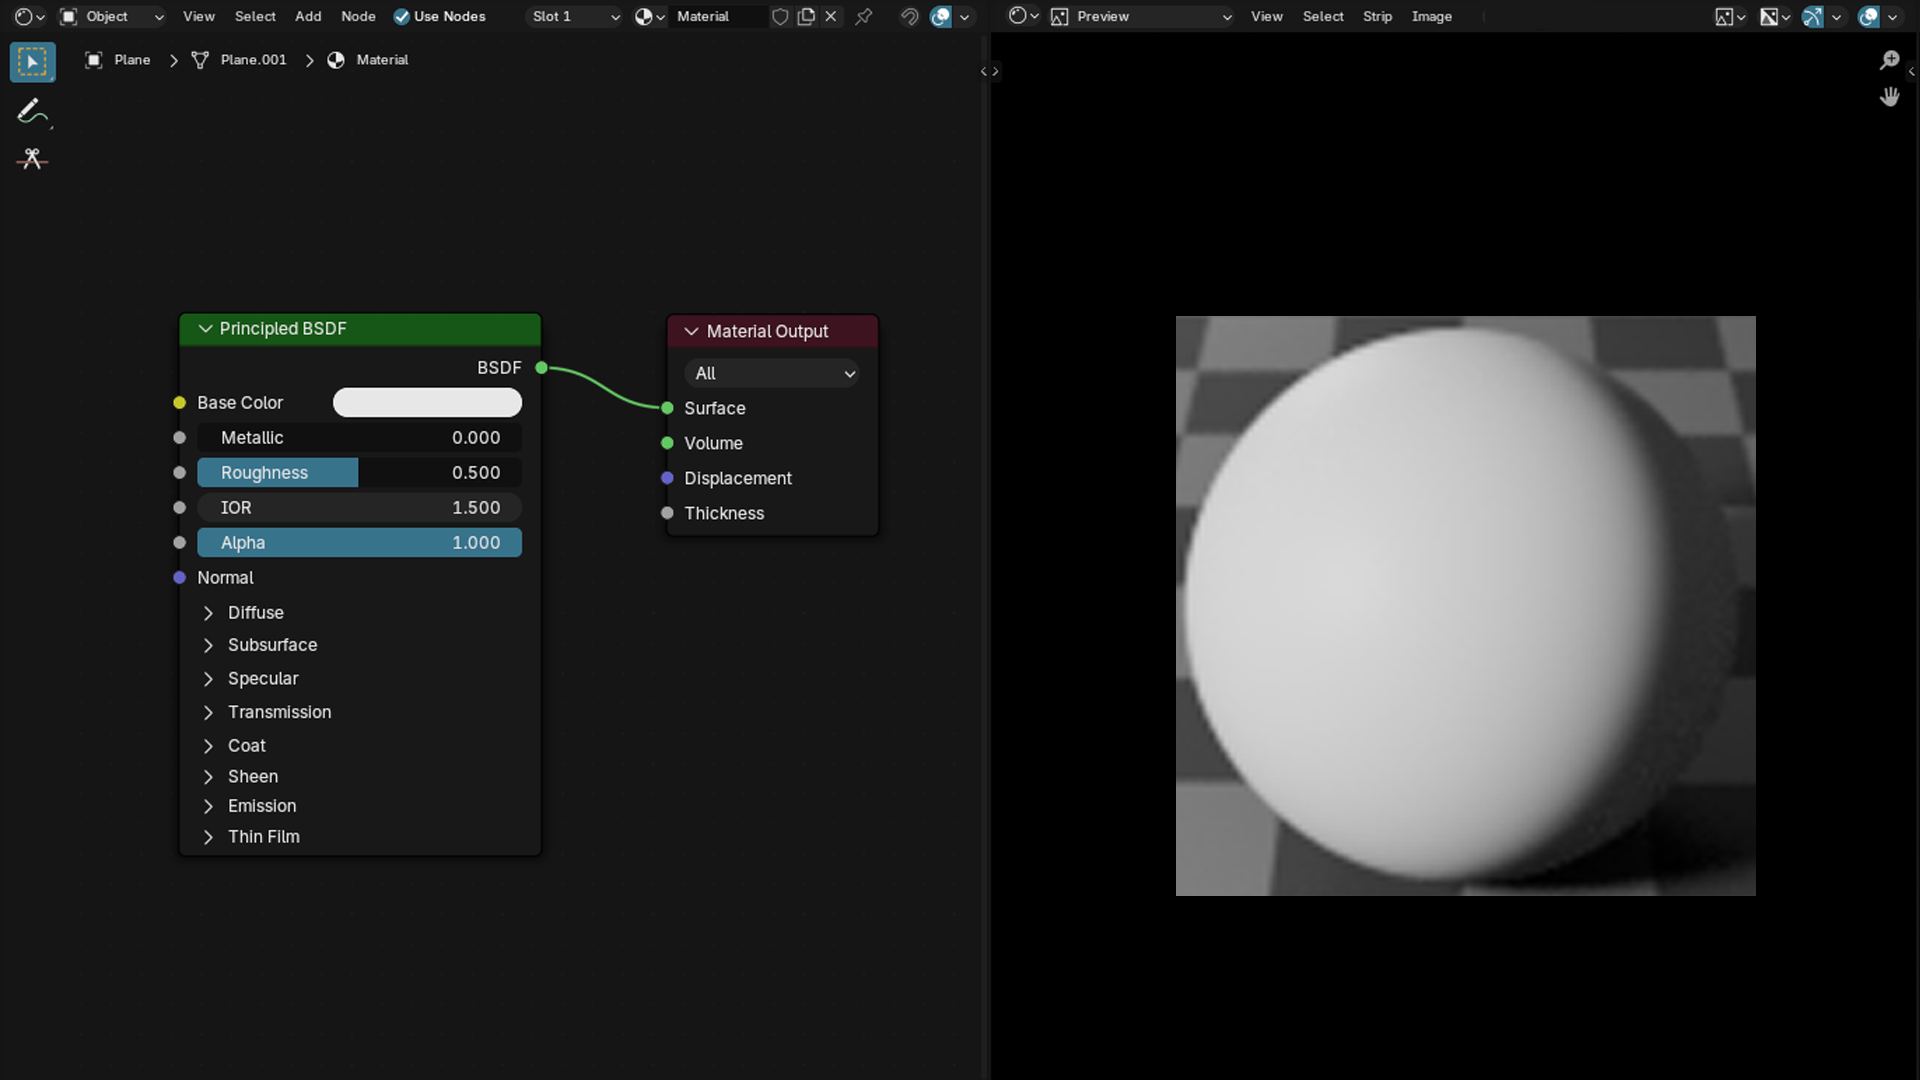Activate the Select Box tool
This screenshot has width=1920, height=1080.
(33, 62)
